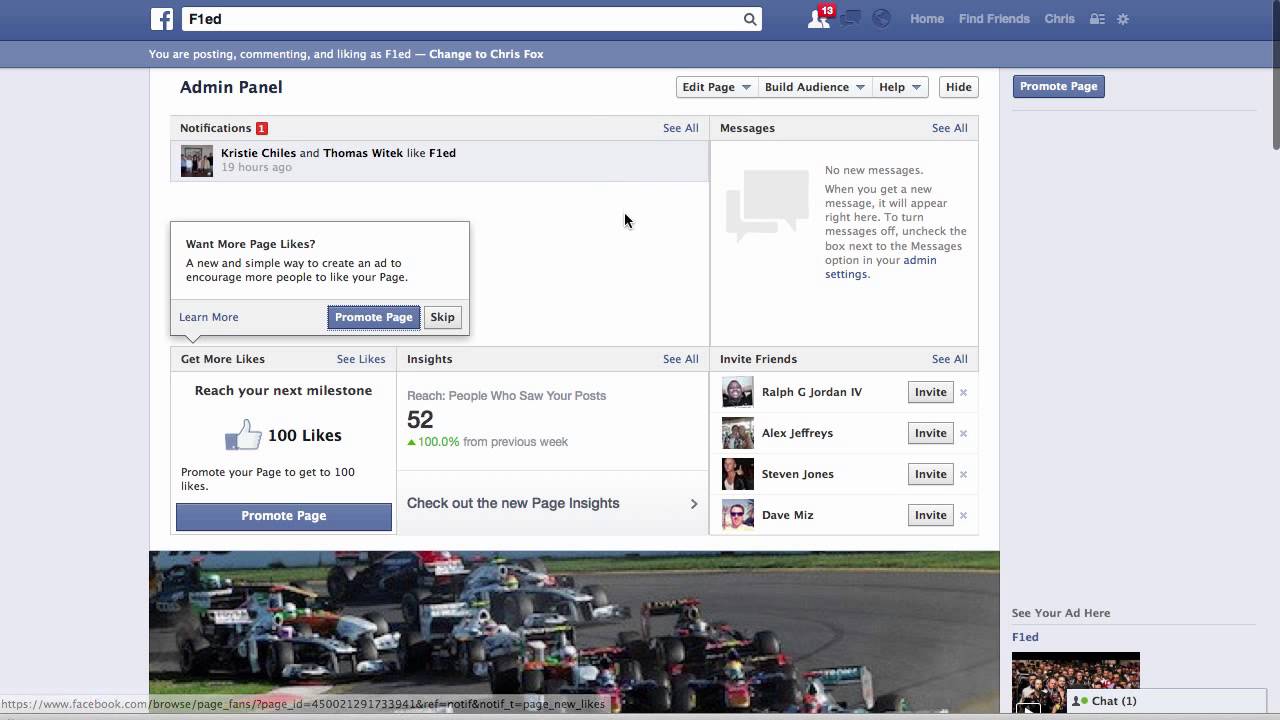This screenshot has width=1280, height=720.
Task: Click Learn More in the popup
Action: [208, 317]
